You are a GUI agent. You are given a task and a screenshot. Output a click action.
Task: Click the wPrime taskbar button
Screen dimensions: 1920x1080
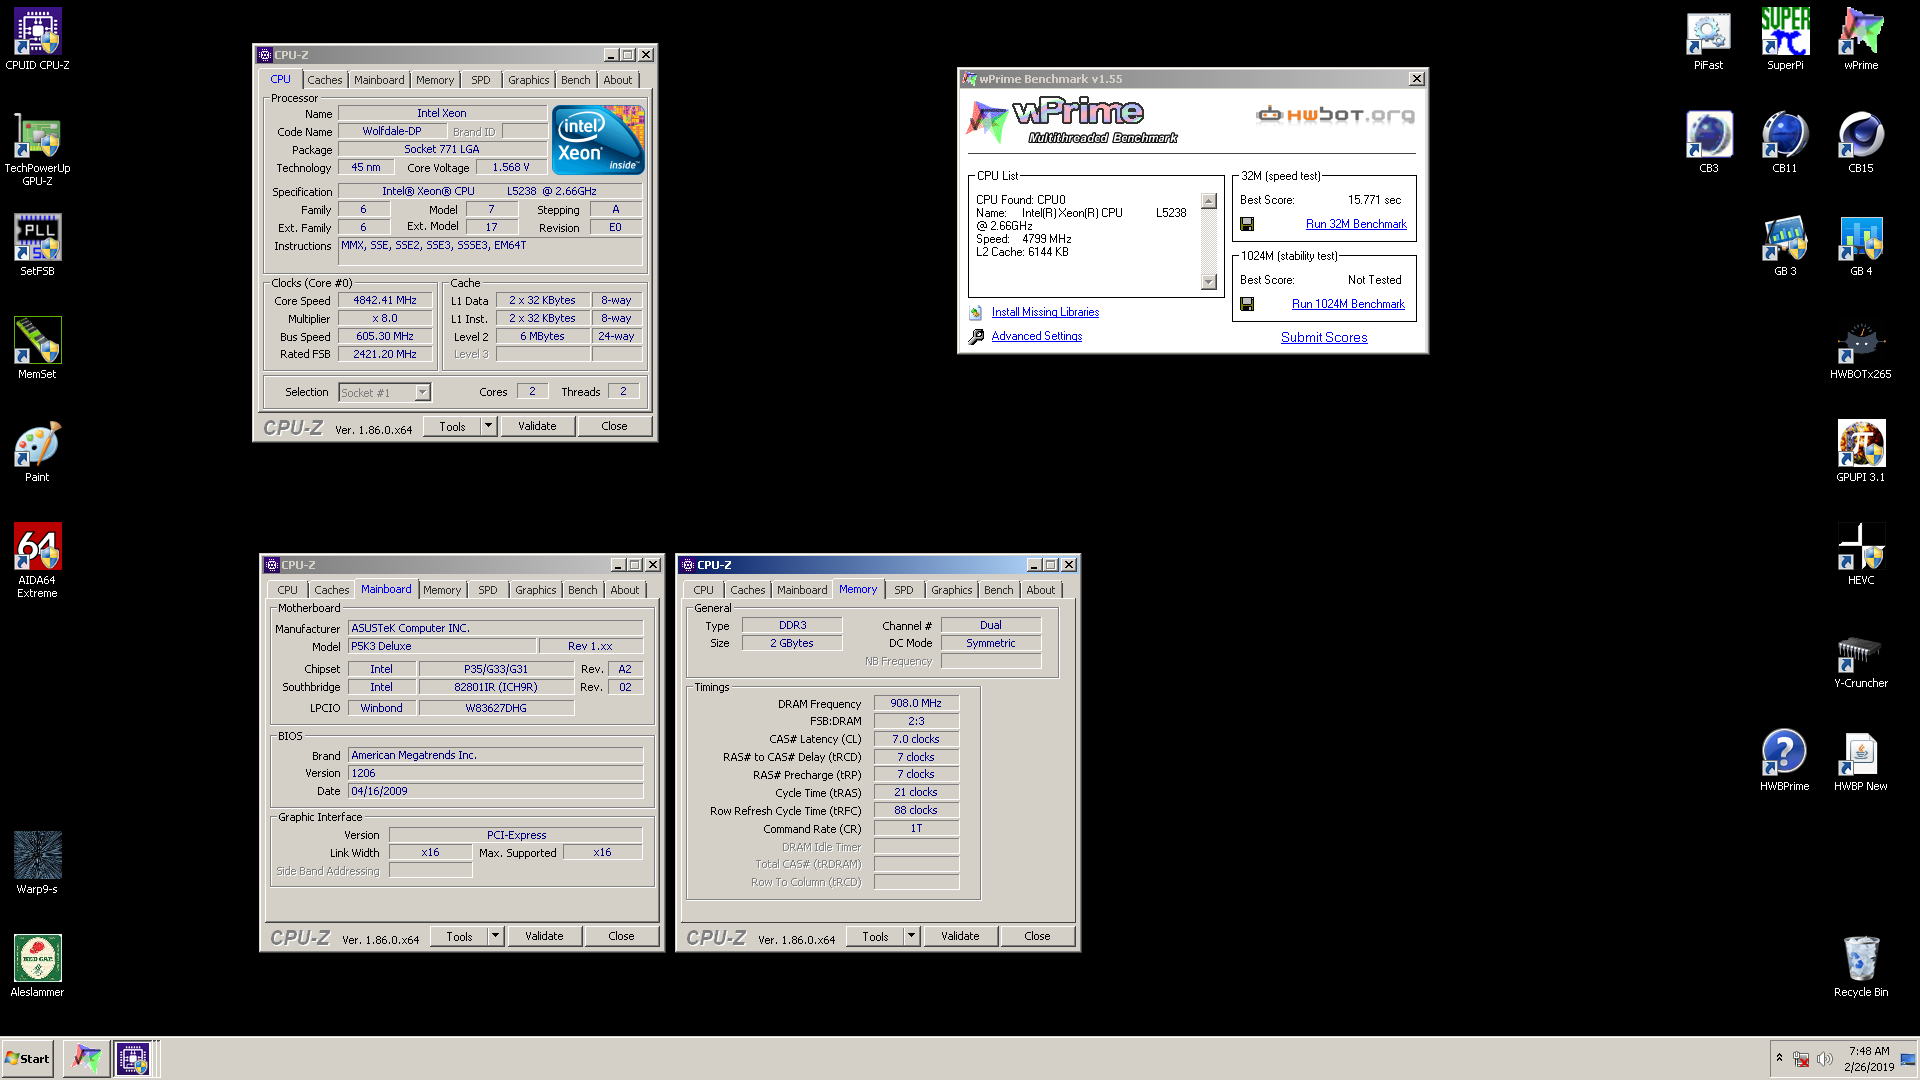[86, 1058]
